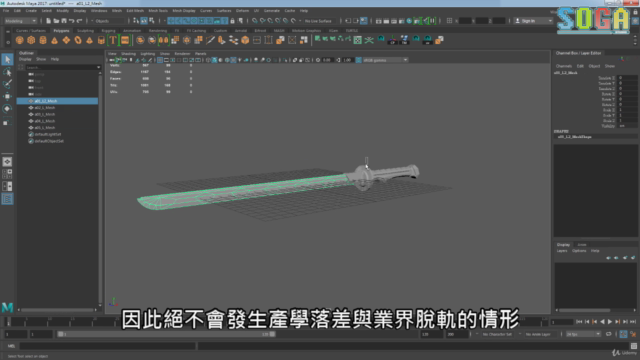Click the timeline current frame marker
This screenshot has width=640, height=360.
[x=8, y=322]
